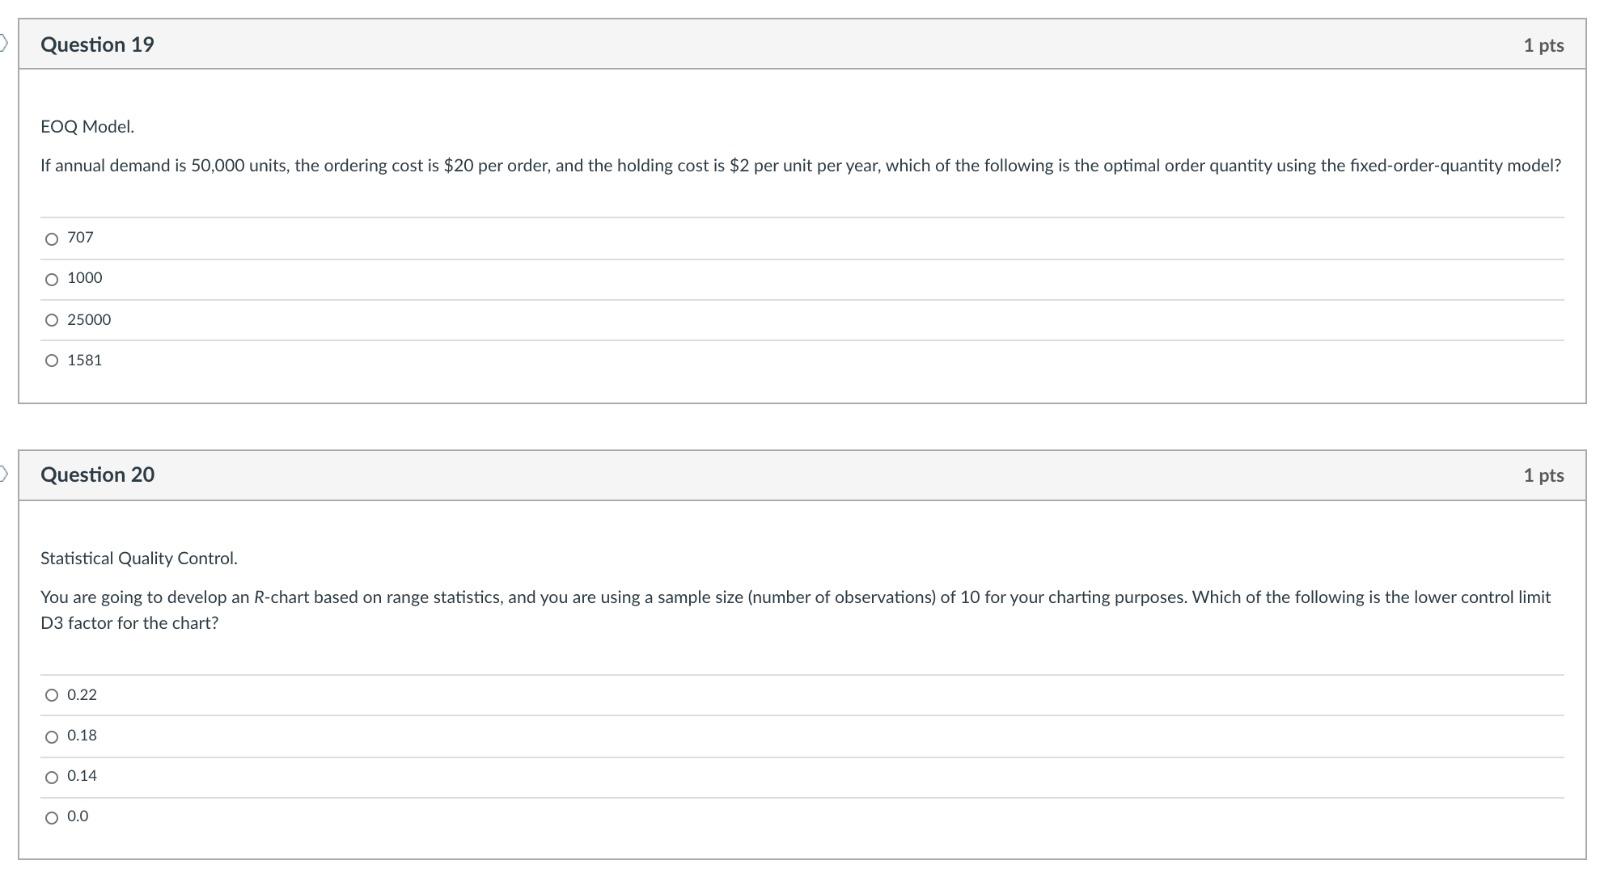This screenshot has width=1600, height=873.
Task: Select 0.22 for the D3 factor
Action: pos(51,695)
